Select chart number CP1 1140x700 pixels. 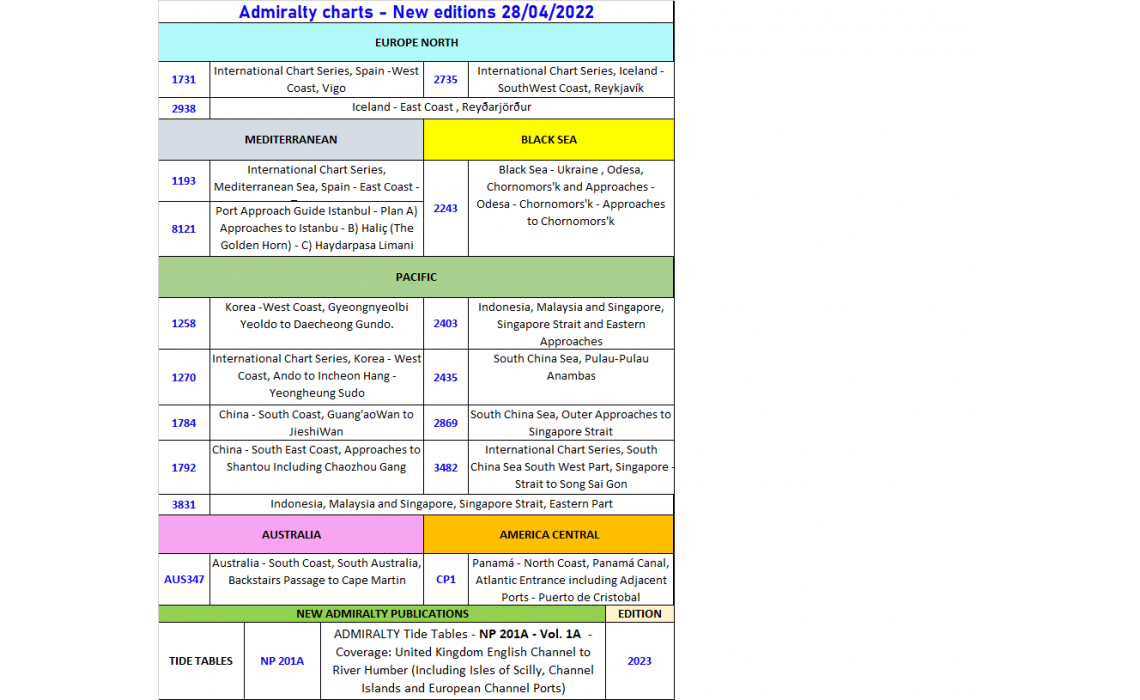(446, 579)
